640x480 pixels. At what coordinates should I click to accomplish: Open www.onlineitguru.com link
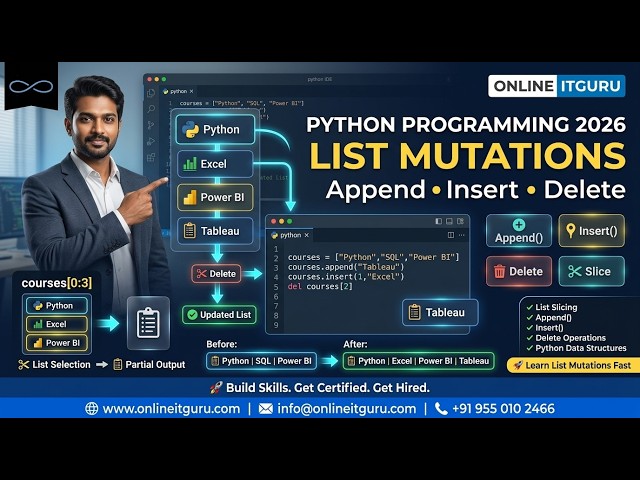click(171, 409)
